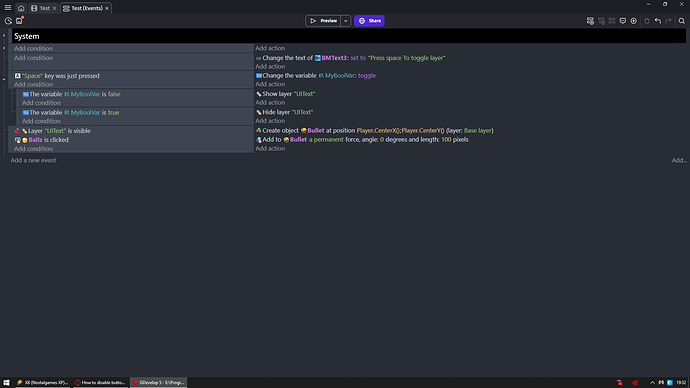This screenshot has height=388, width=690.
Task: Open the main hamburger menu
Action: click(x=7, y=8)
